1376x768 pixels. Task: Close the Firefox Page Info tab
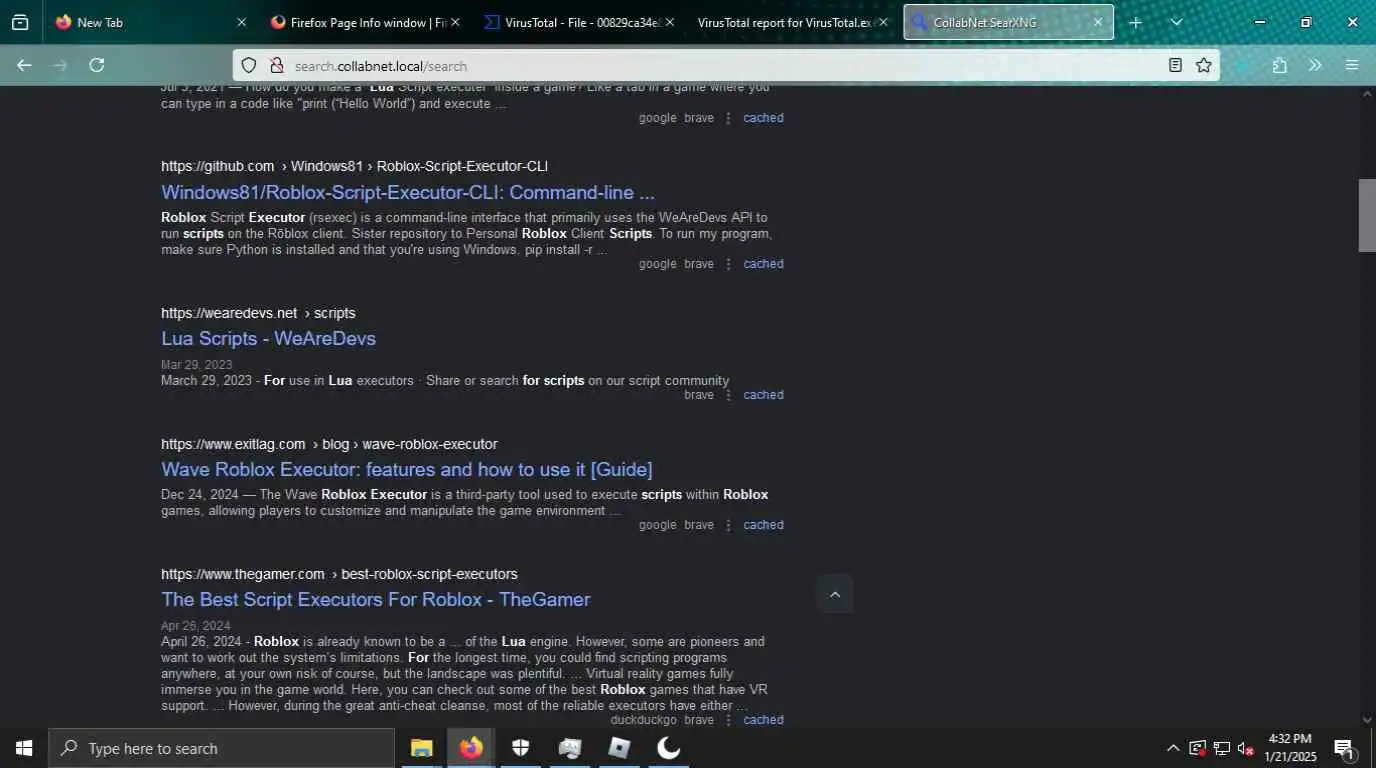click(x=456, y=22)
